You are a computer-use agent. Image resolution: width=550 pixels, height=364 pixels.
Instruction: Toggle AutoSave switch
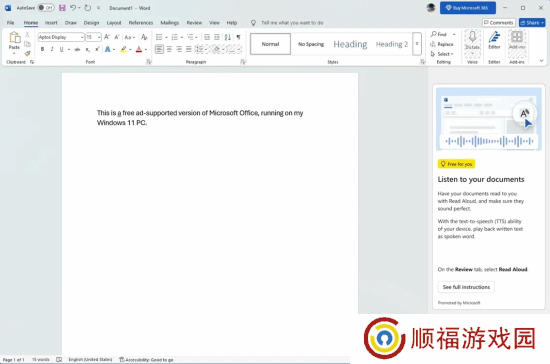click(x=46, y=8)
